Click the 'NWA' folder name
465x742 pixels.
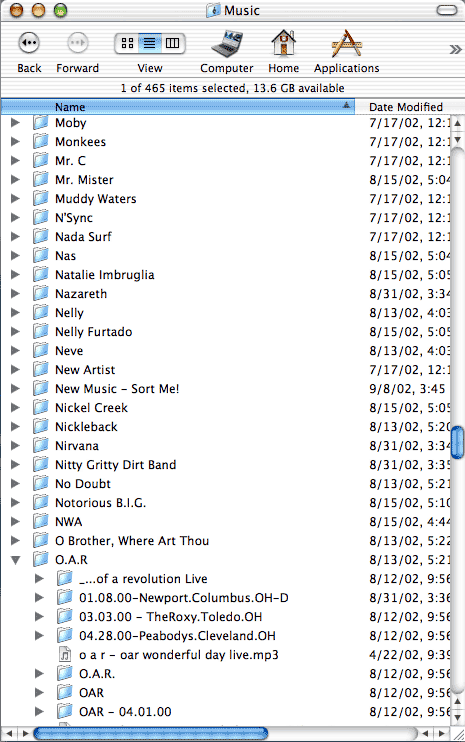click(69, 521)
